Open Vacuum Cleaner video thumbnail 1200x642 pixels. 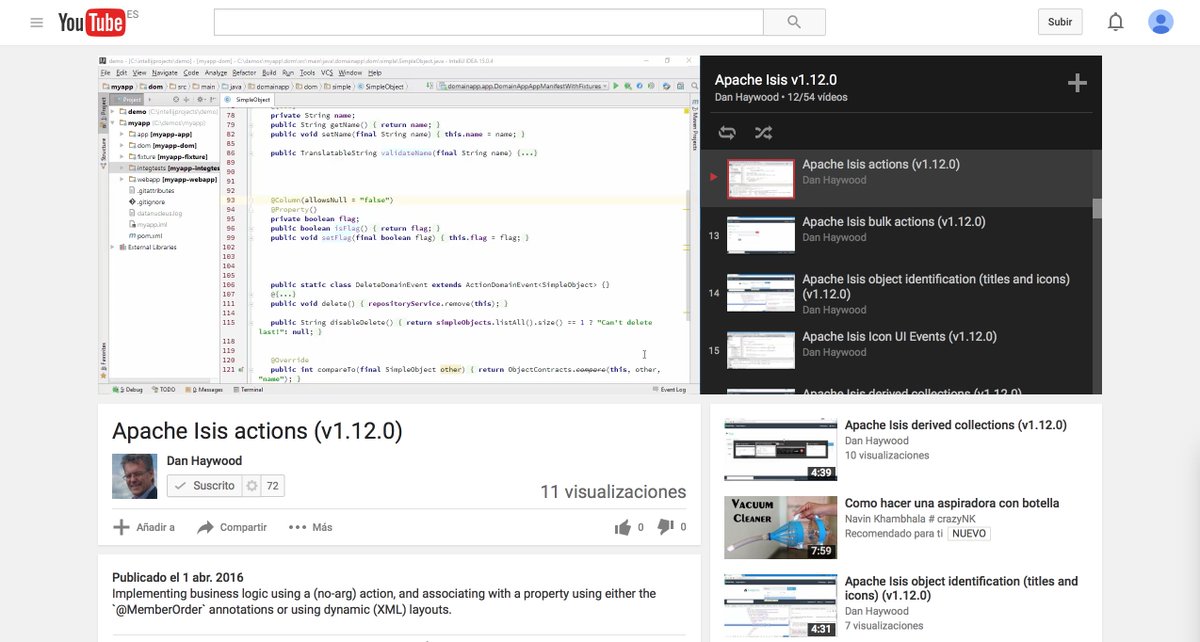[x=780, y=526]
